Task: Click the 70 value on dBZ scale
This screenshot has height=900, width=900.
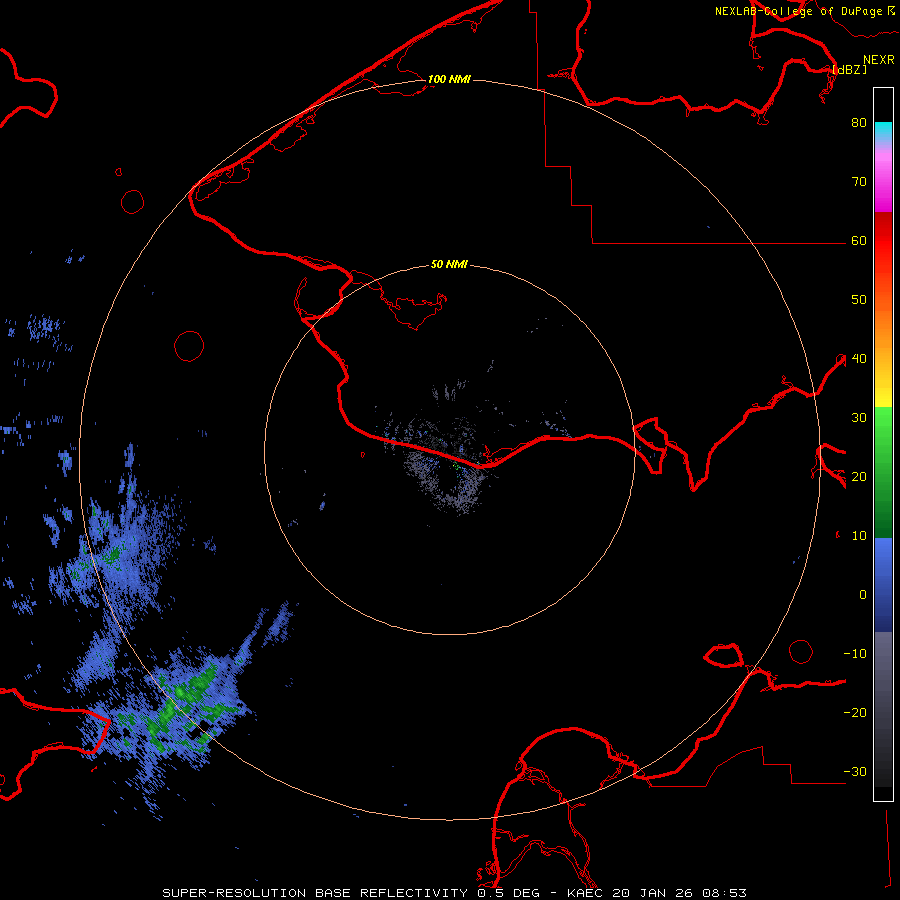Action: click(859, 182)
